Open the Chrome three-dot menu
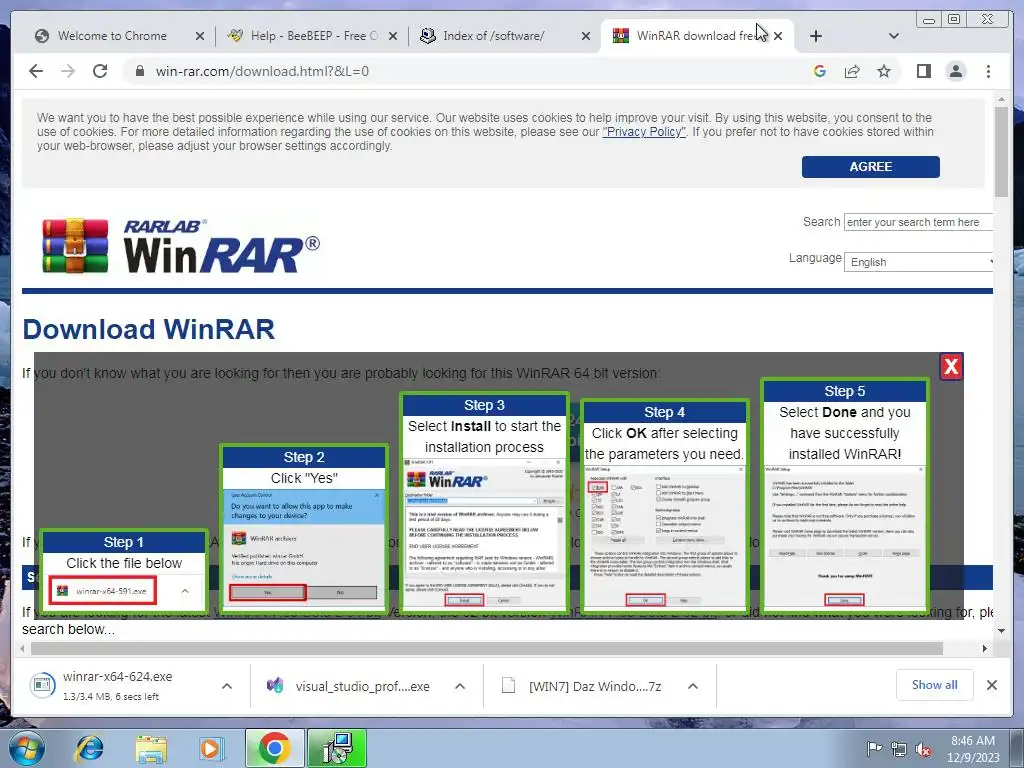 pos(988,71)
